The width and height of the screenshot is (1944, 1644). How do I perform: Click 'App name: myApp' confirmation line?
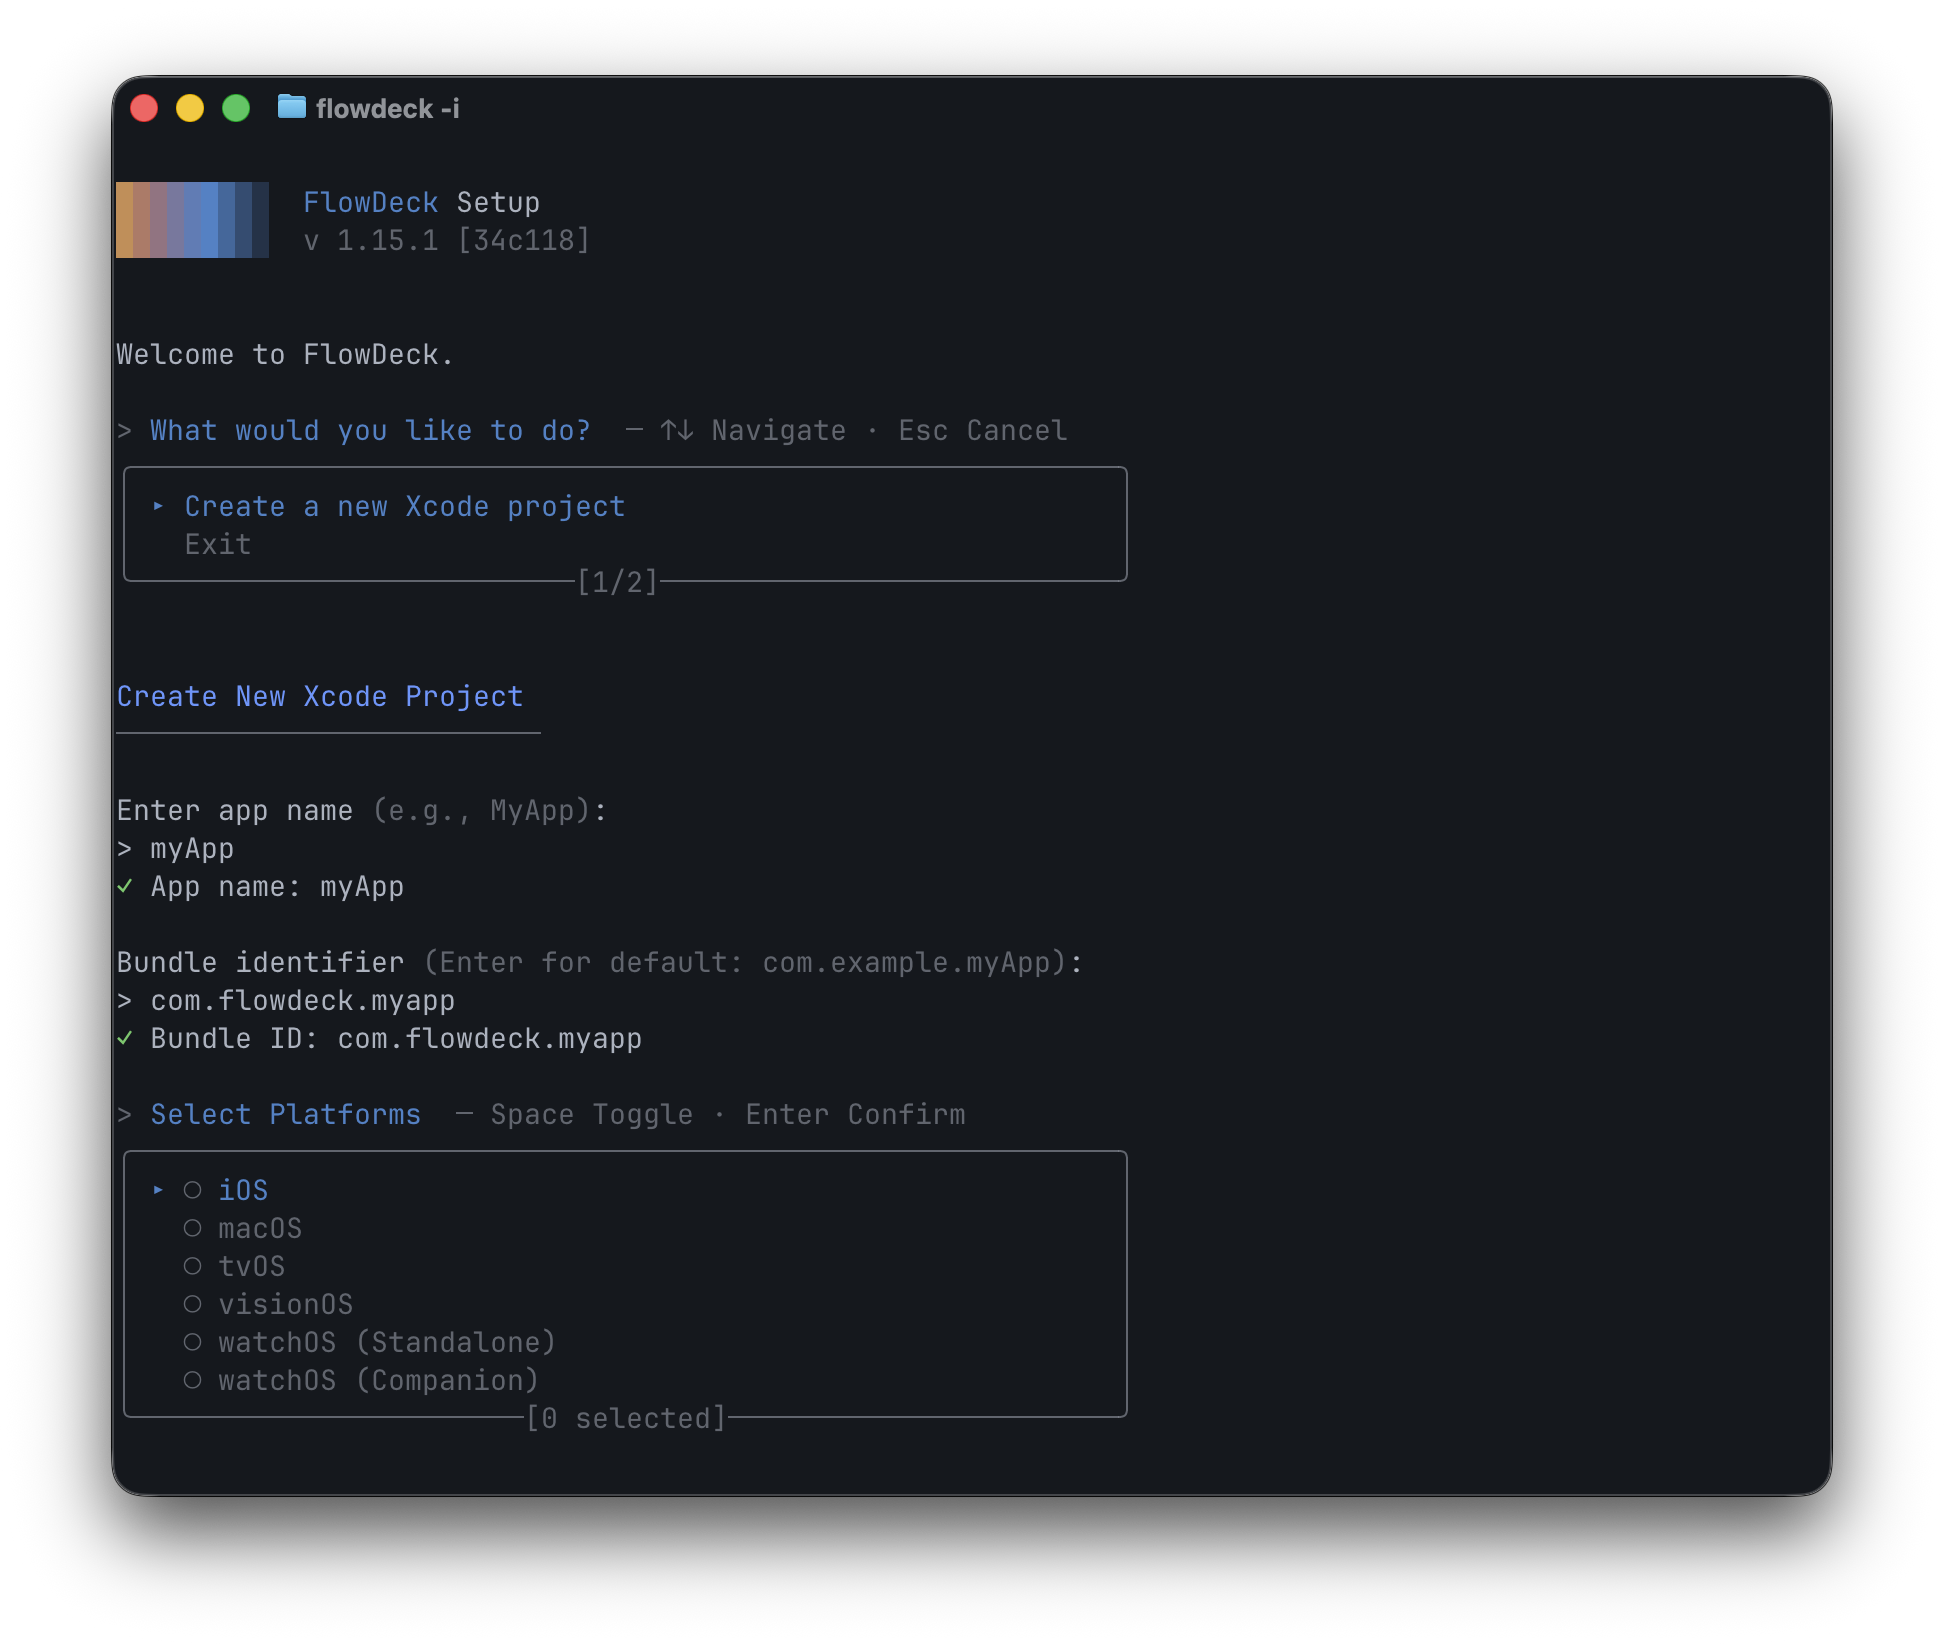click(277, 887)
